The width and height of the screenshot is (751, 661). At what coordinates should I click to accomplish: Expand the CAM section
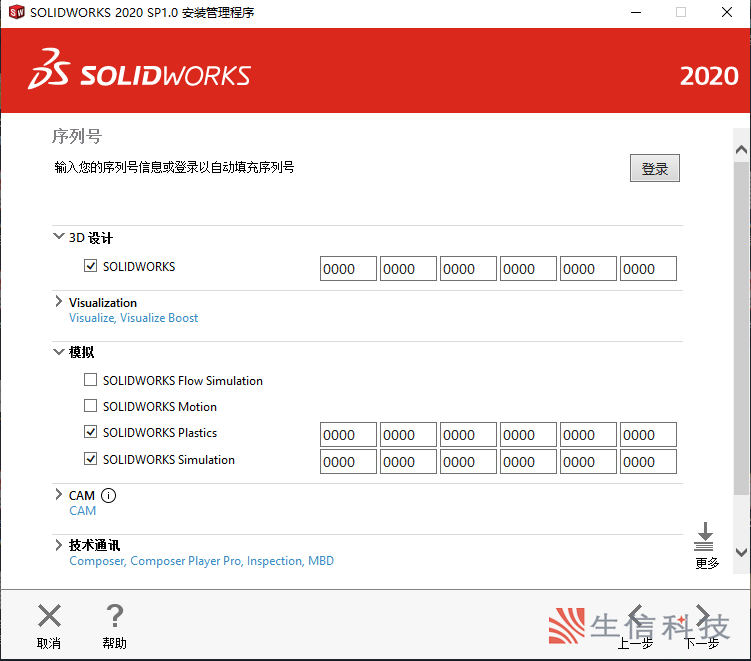(x=58, y=494)
